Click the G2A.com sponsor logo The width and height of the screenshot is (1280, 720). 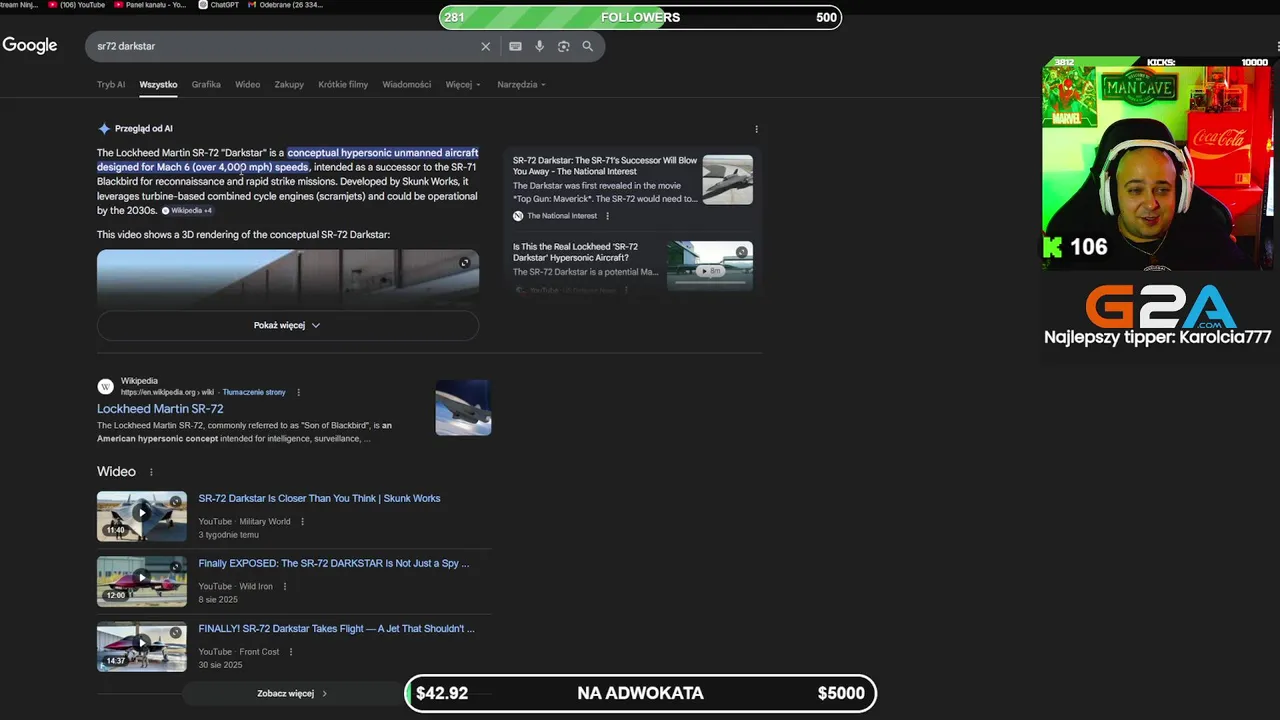tap(1161, 308)
